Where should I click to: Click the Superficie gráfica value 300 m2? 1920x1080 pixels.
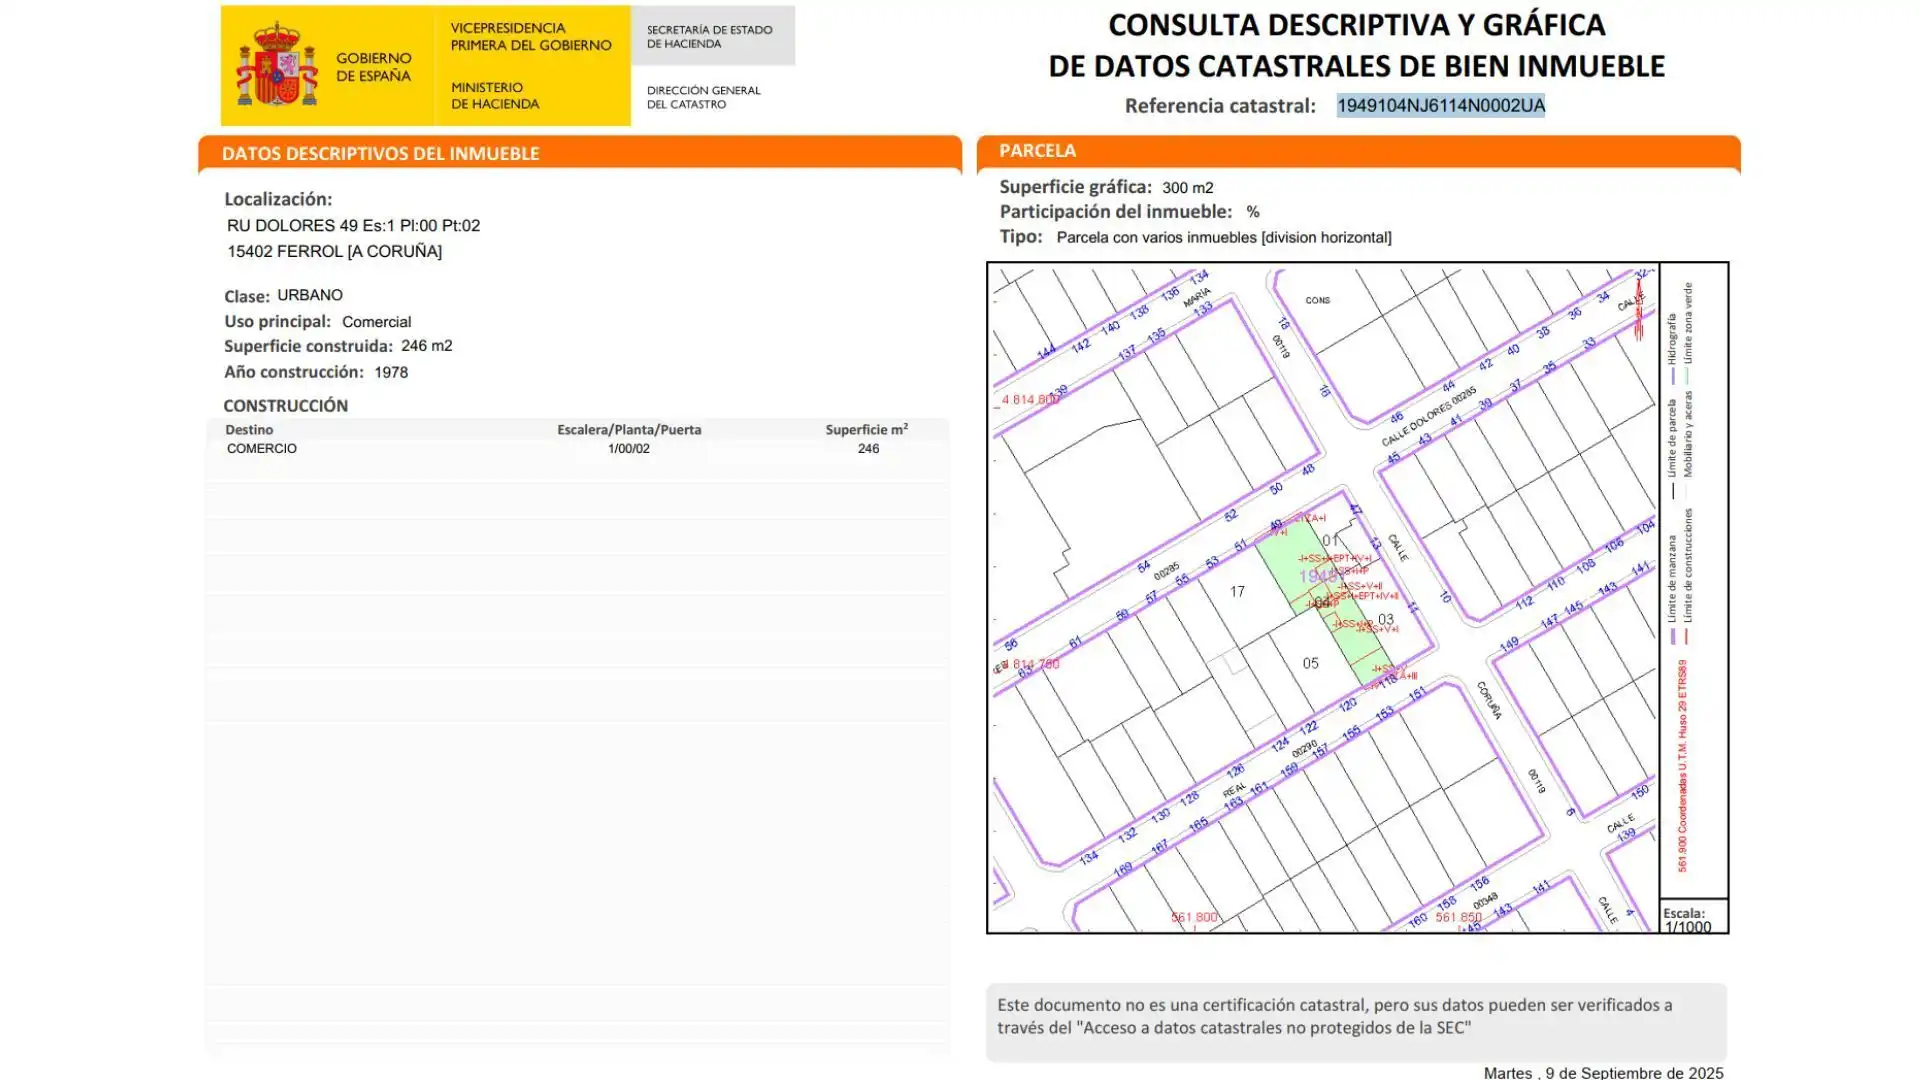click(1187, 188)
